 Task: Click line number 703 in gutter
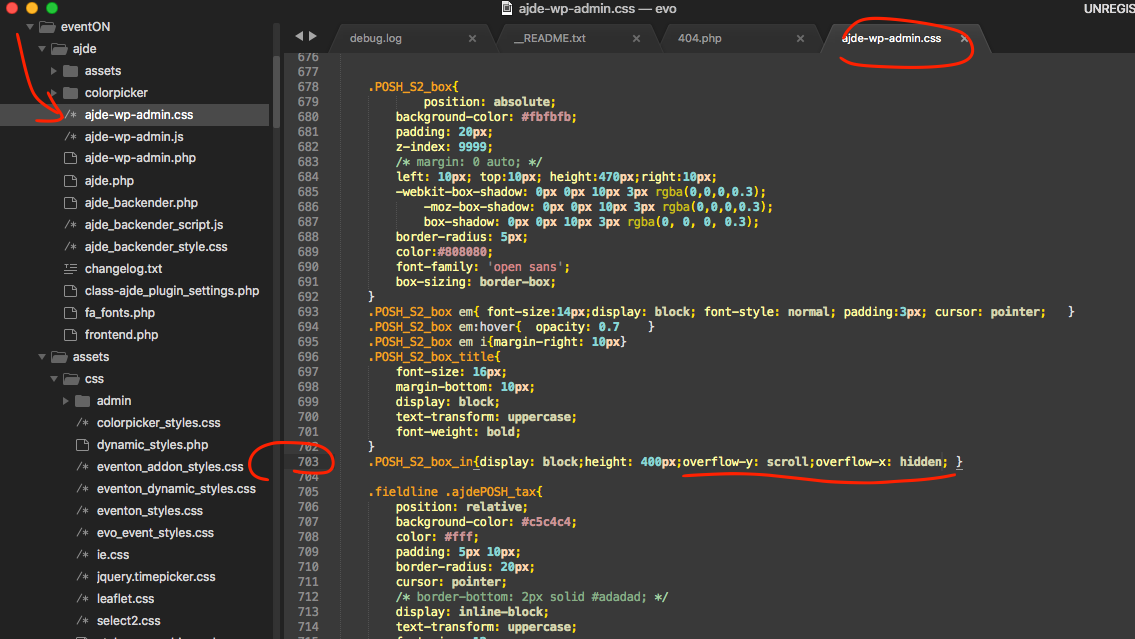point(308,462)
